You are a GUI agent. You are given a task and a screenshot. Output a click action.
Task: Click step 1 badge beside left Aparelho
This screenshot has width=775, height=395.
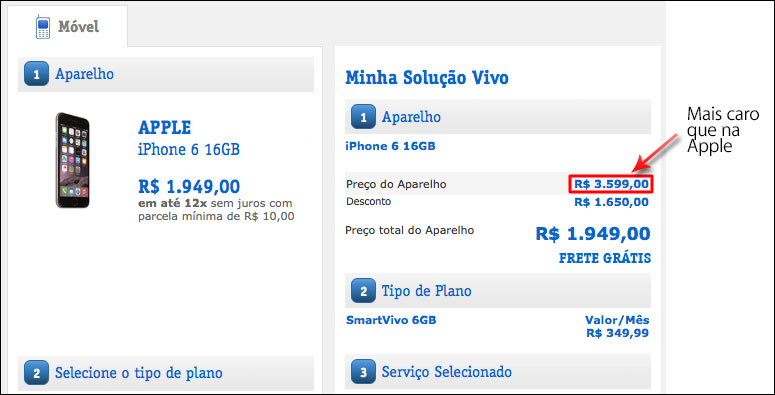pyautogui.click(x=36, y=74)
